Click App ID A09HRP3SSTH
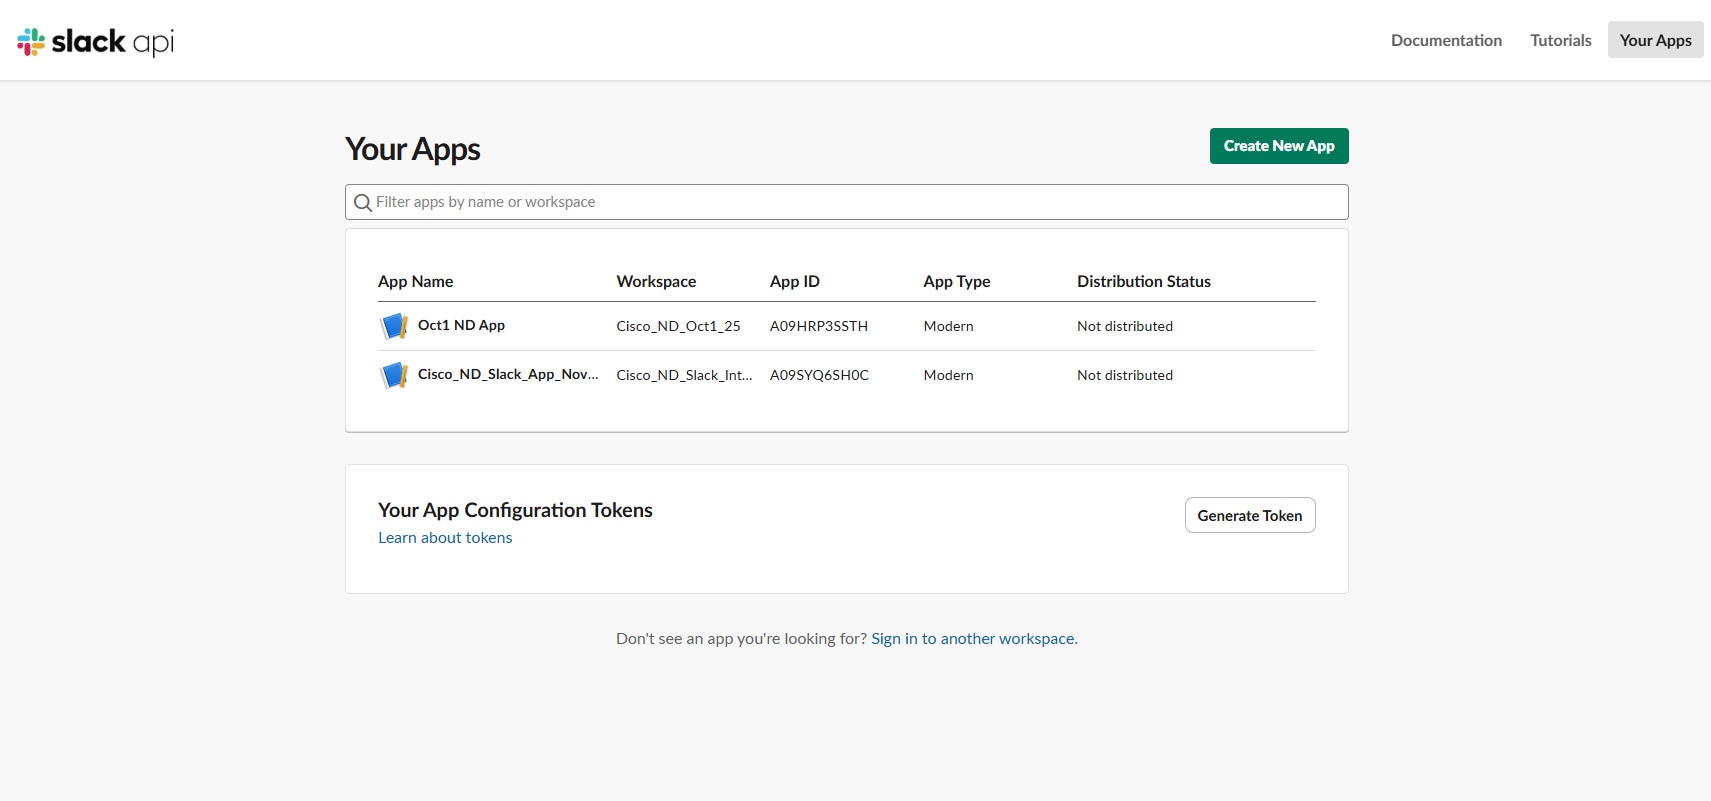The height and width of the screenshot is (801, 1711). pos(819,326)
